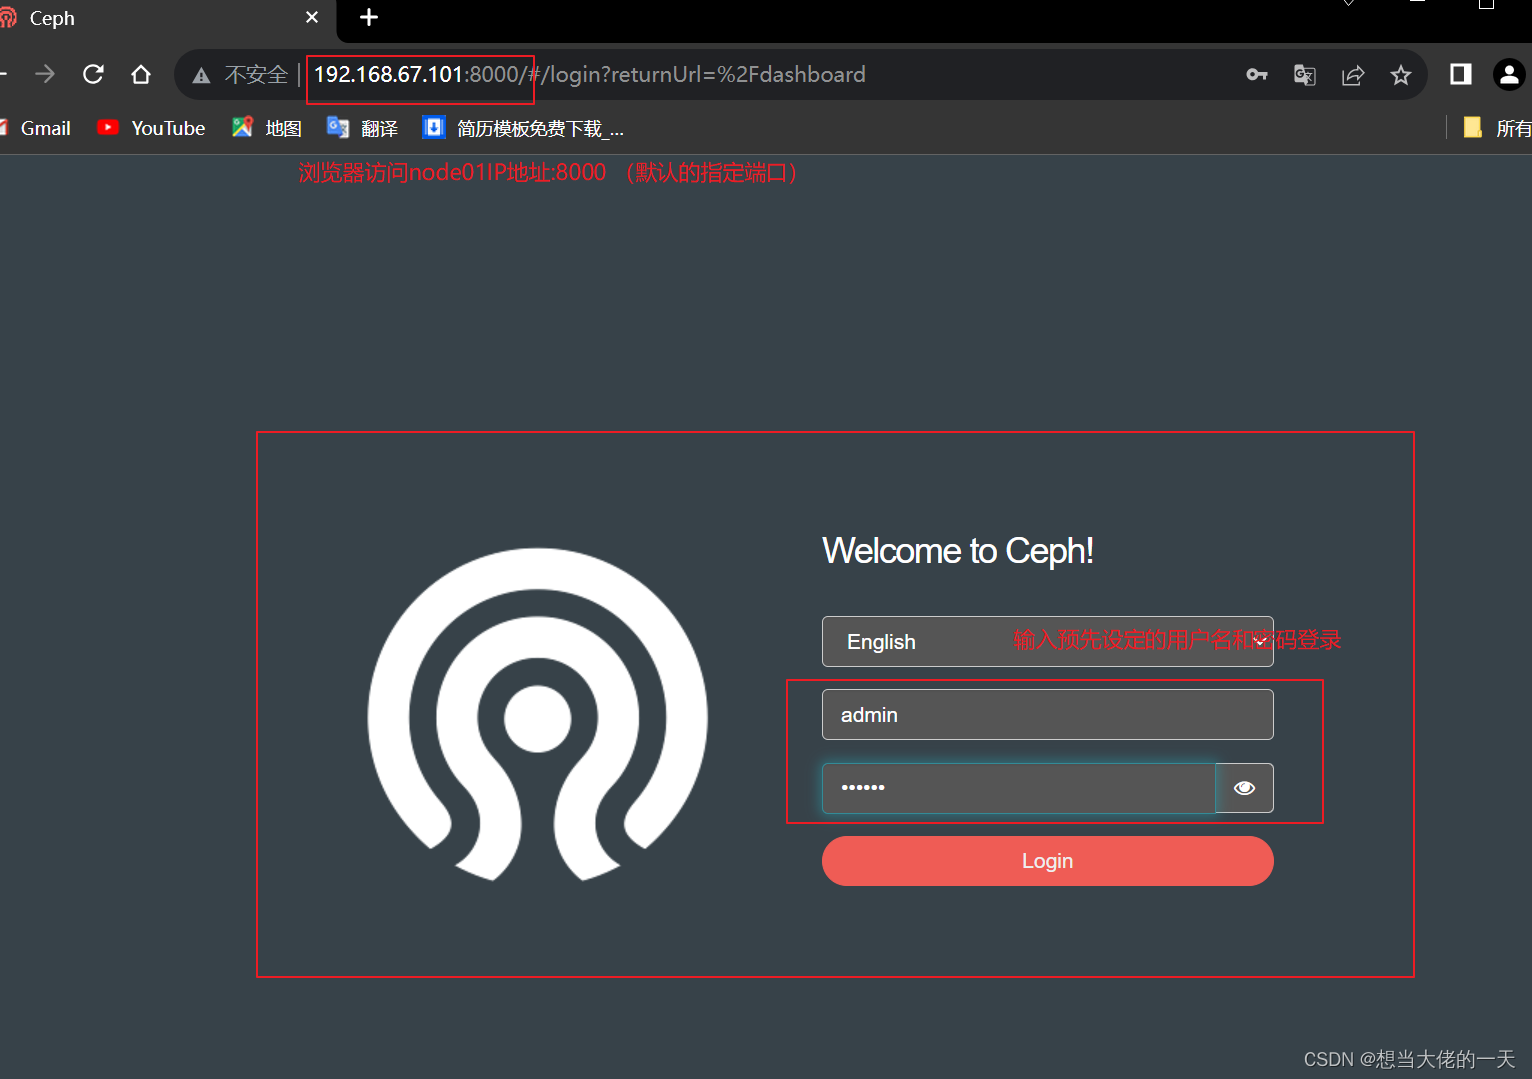
Task: Go to browser home page
Action: [x=141, y=74]
